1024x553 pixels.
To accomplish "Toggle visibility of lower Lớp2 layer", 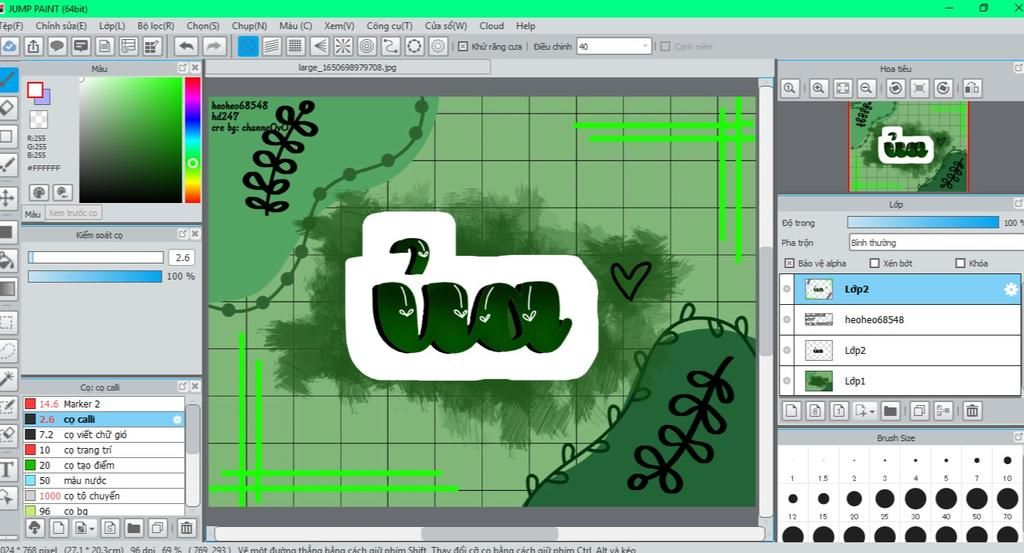I will [x=787, y=350].
